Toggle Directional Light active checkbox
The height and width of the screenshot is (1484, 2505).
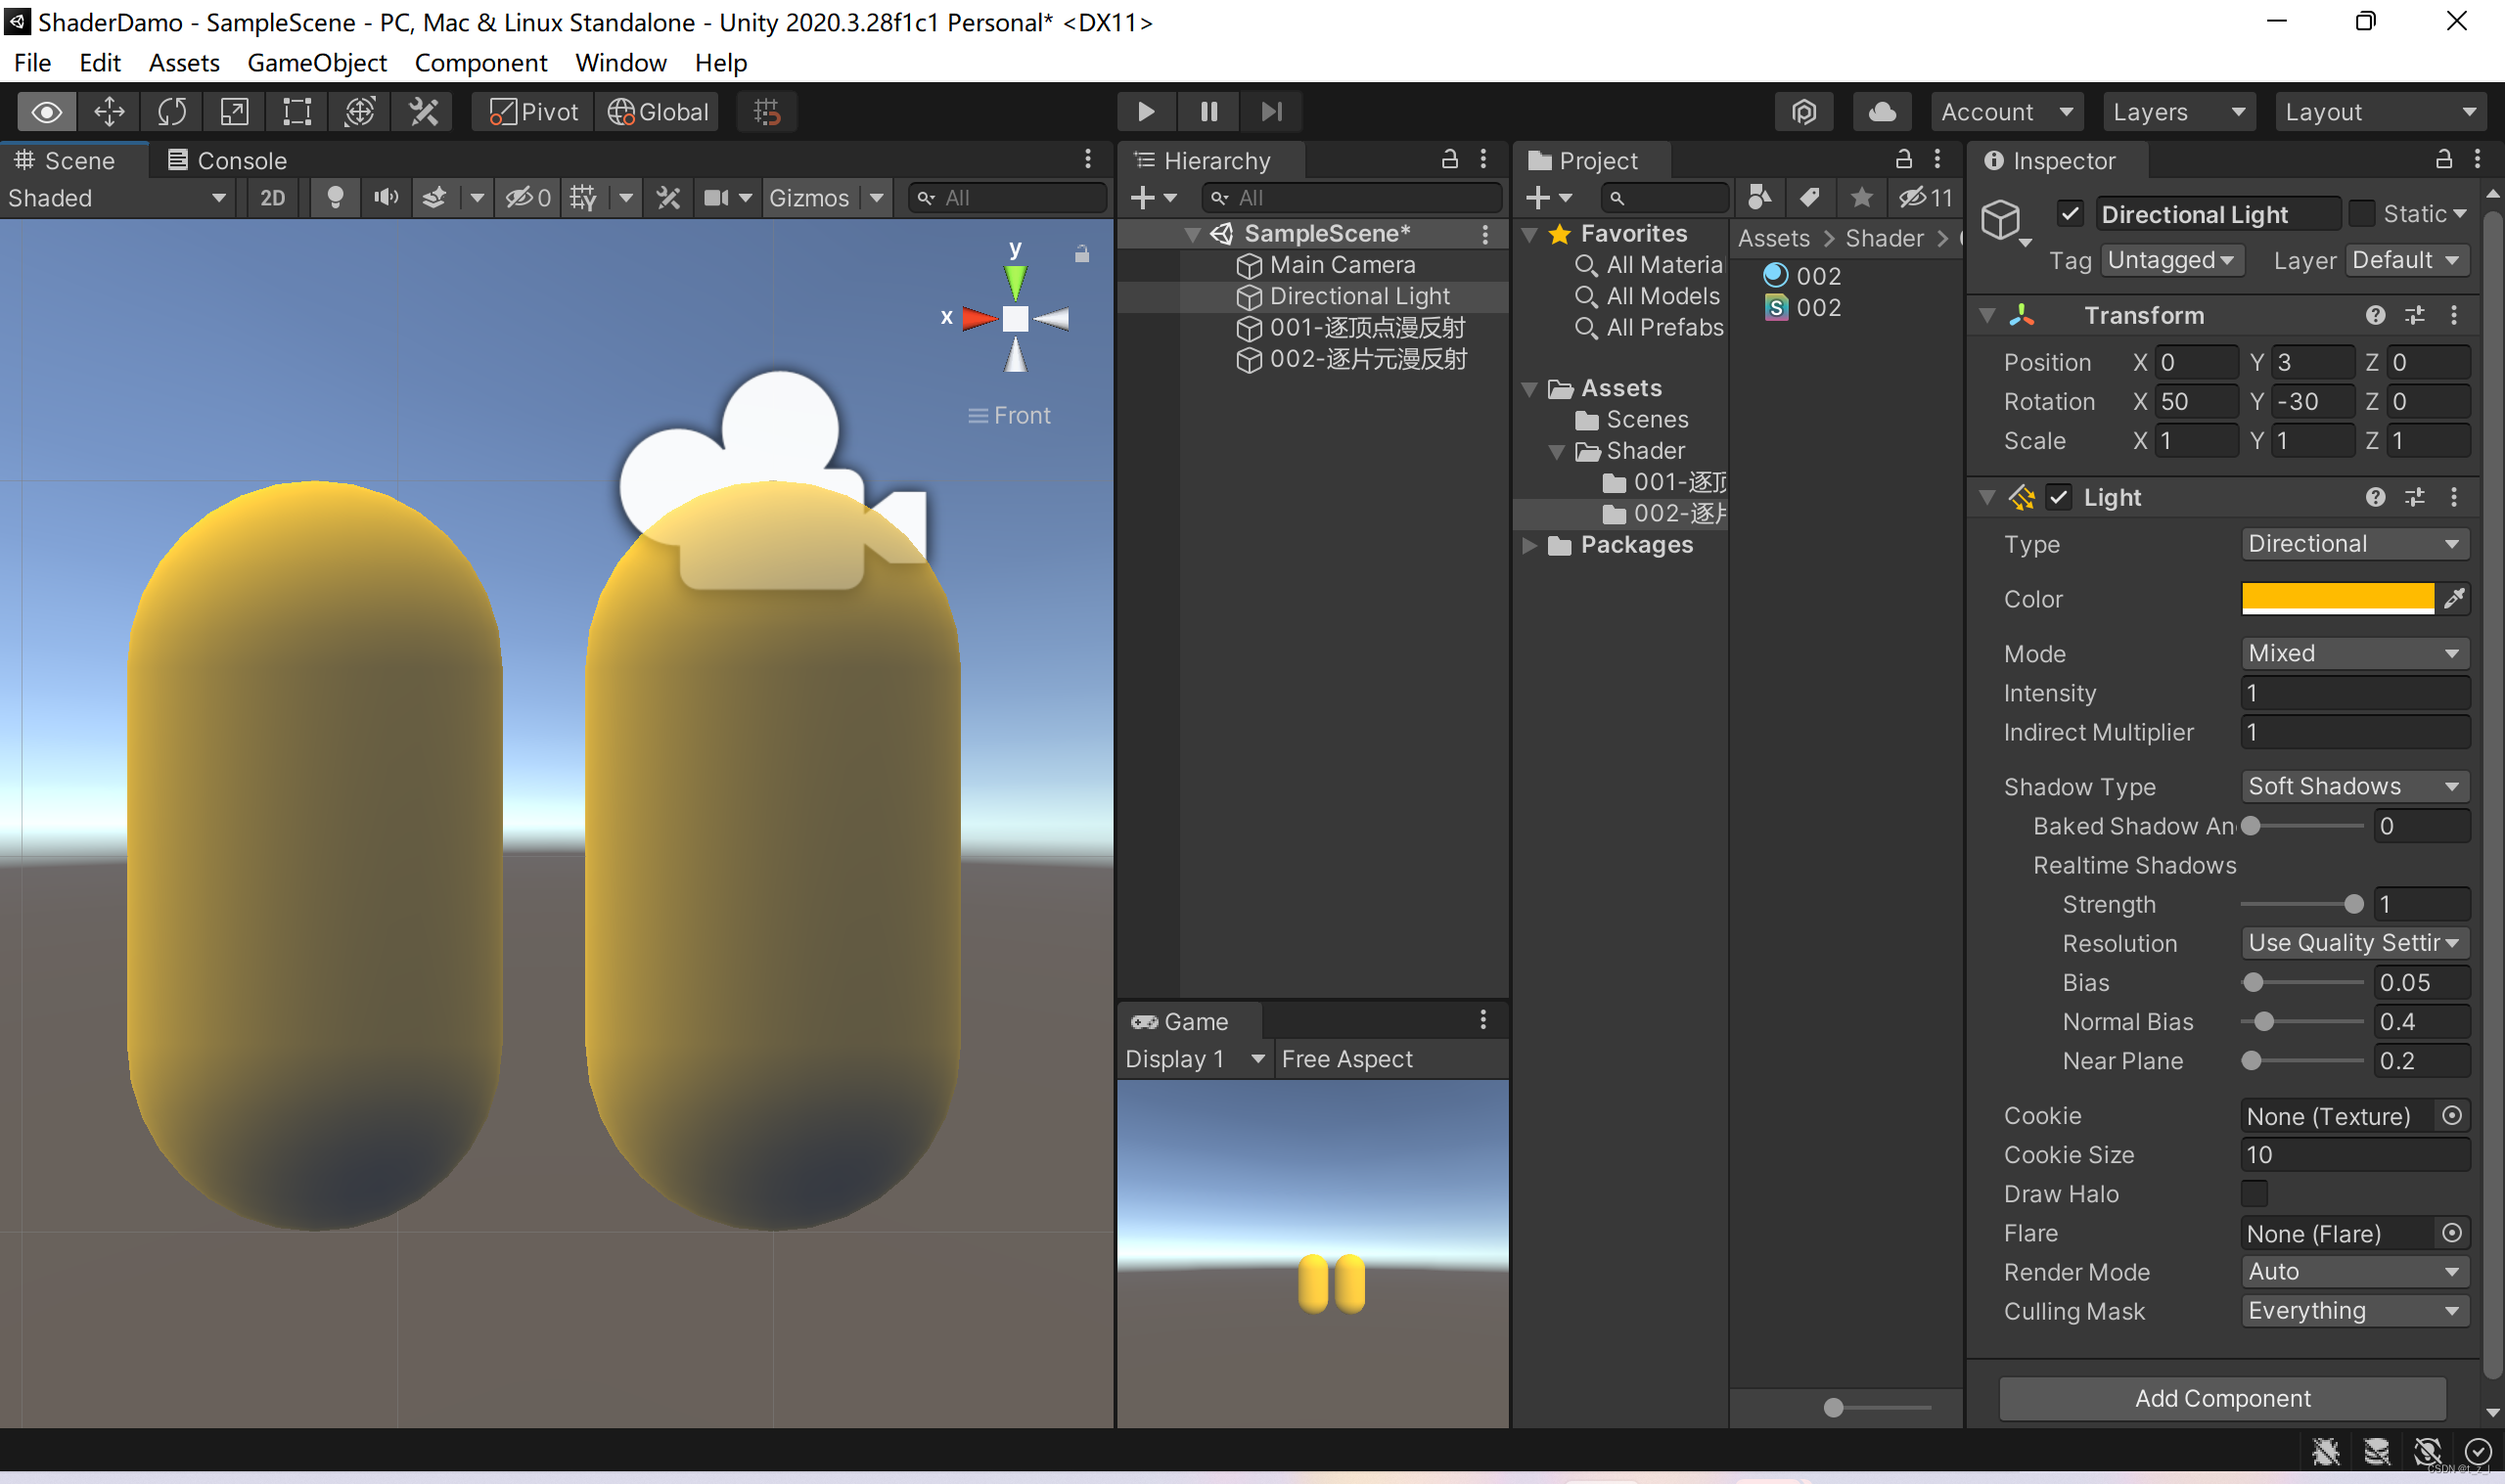2070,214
